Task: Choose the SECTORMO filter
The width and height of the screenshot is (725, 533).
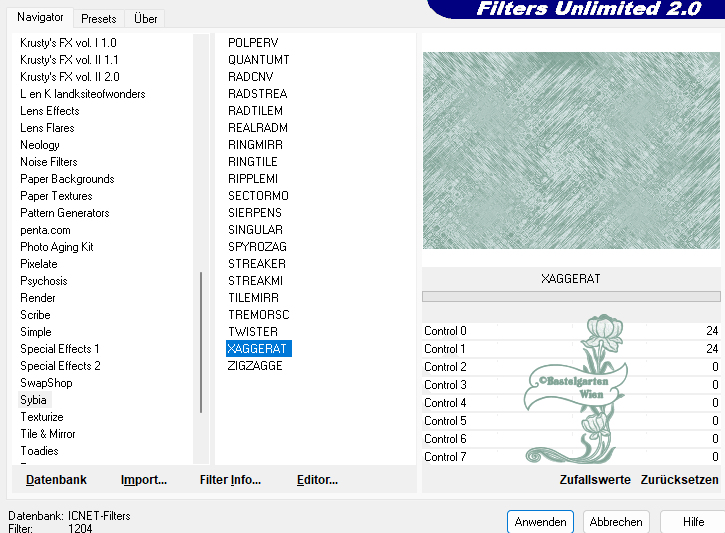Action: (x=258, y=196)
